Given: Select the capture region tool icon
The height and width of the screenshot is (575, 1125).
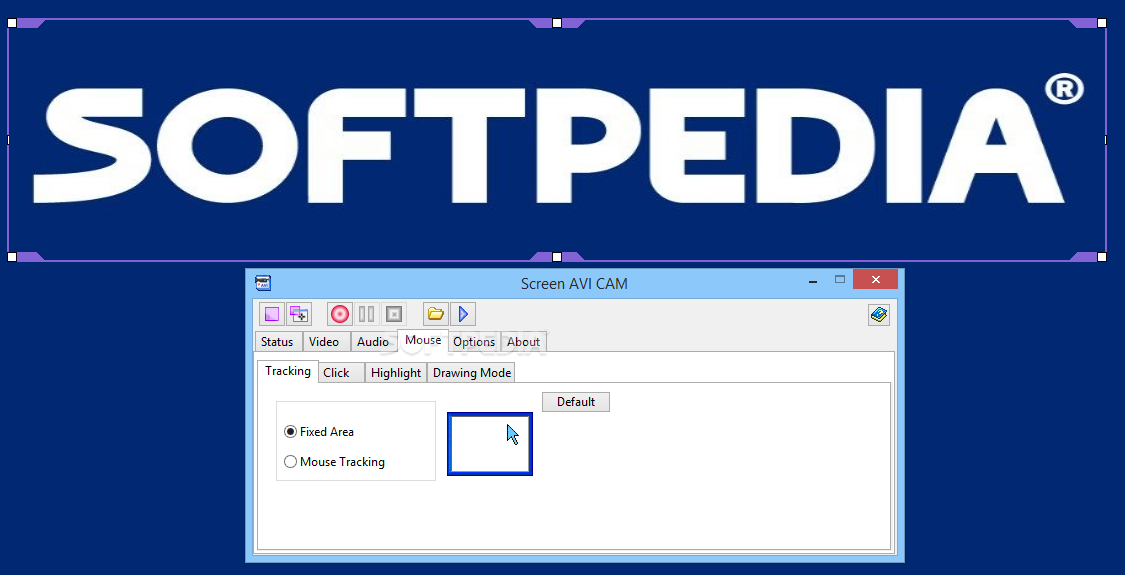Looking at the screenshot, I should coord(271,314).
